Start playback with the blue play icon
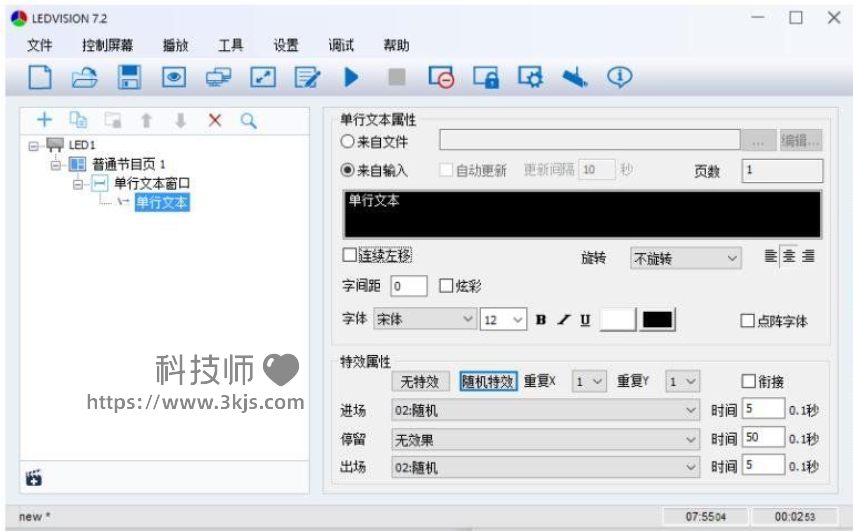Screen dimensions: 853x531 coord(352,77)
